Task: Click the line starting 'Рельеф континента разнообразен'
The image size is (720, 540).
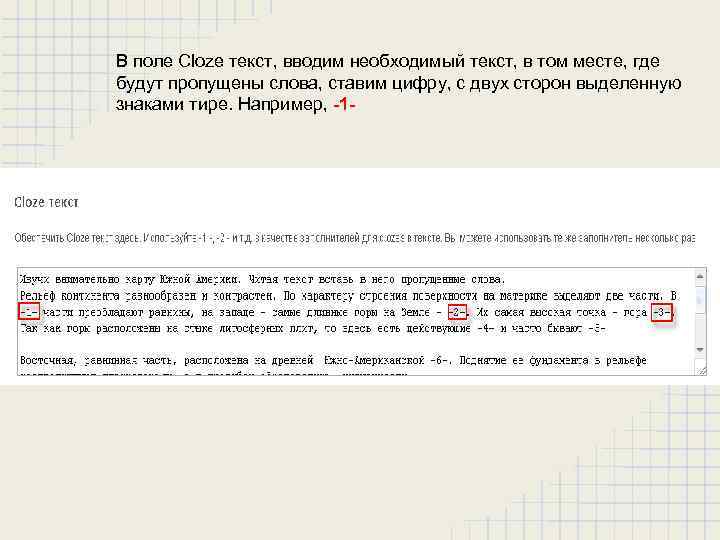Action: pos(348,296)
